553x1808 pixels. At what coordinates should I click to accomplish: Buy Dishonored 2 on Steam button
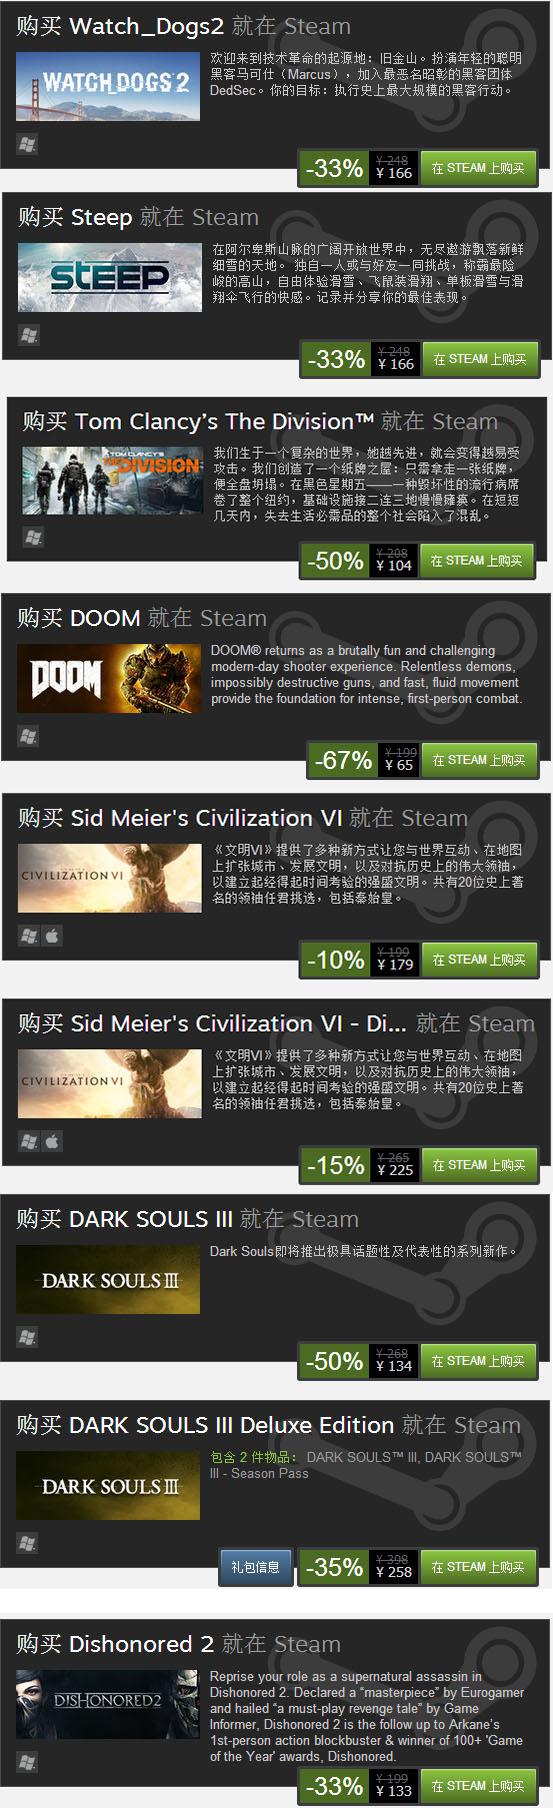tap(478, 1786)
